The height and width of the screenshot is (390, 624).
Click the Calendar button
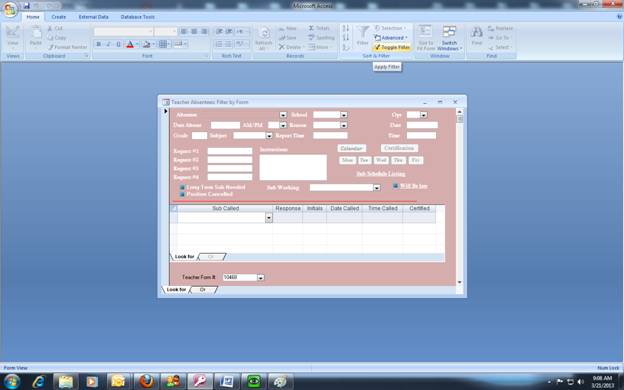pos(351,148)
